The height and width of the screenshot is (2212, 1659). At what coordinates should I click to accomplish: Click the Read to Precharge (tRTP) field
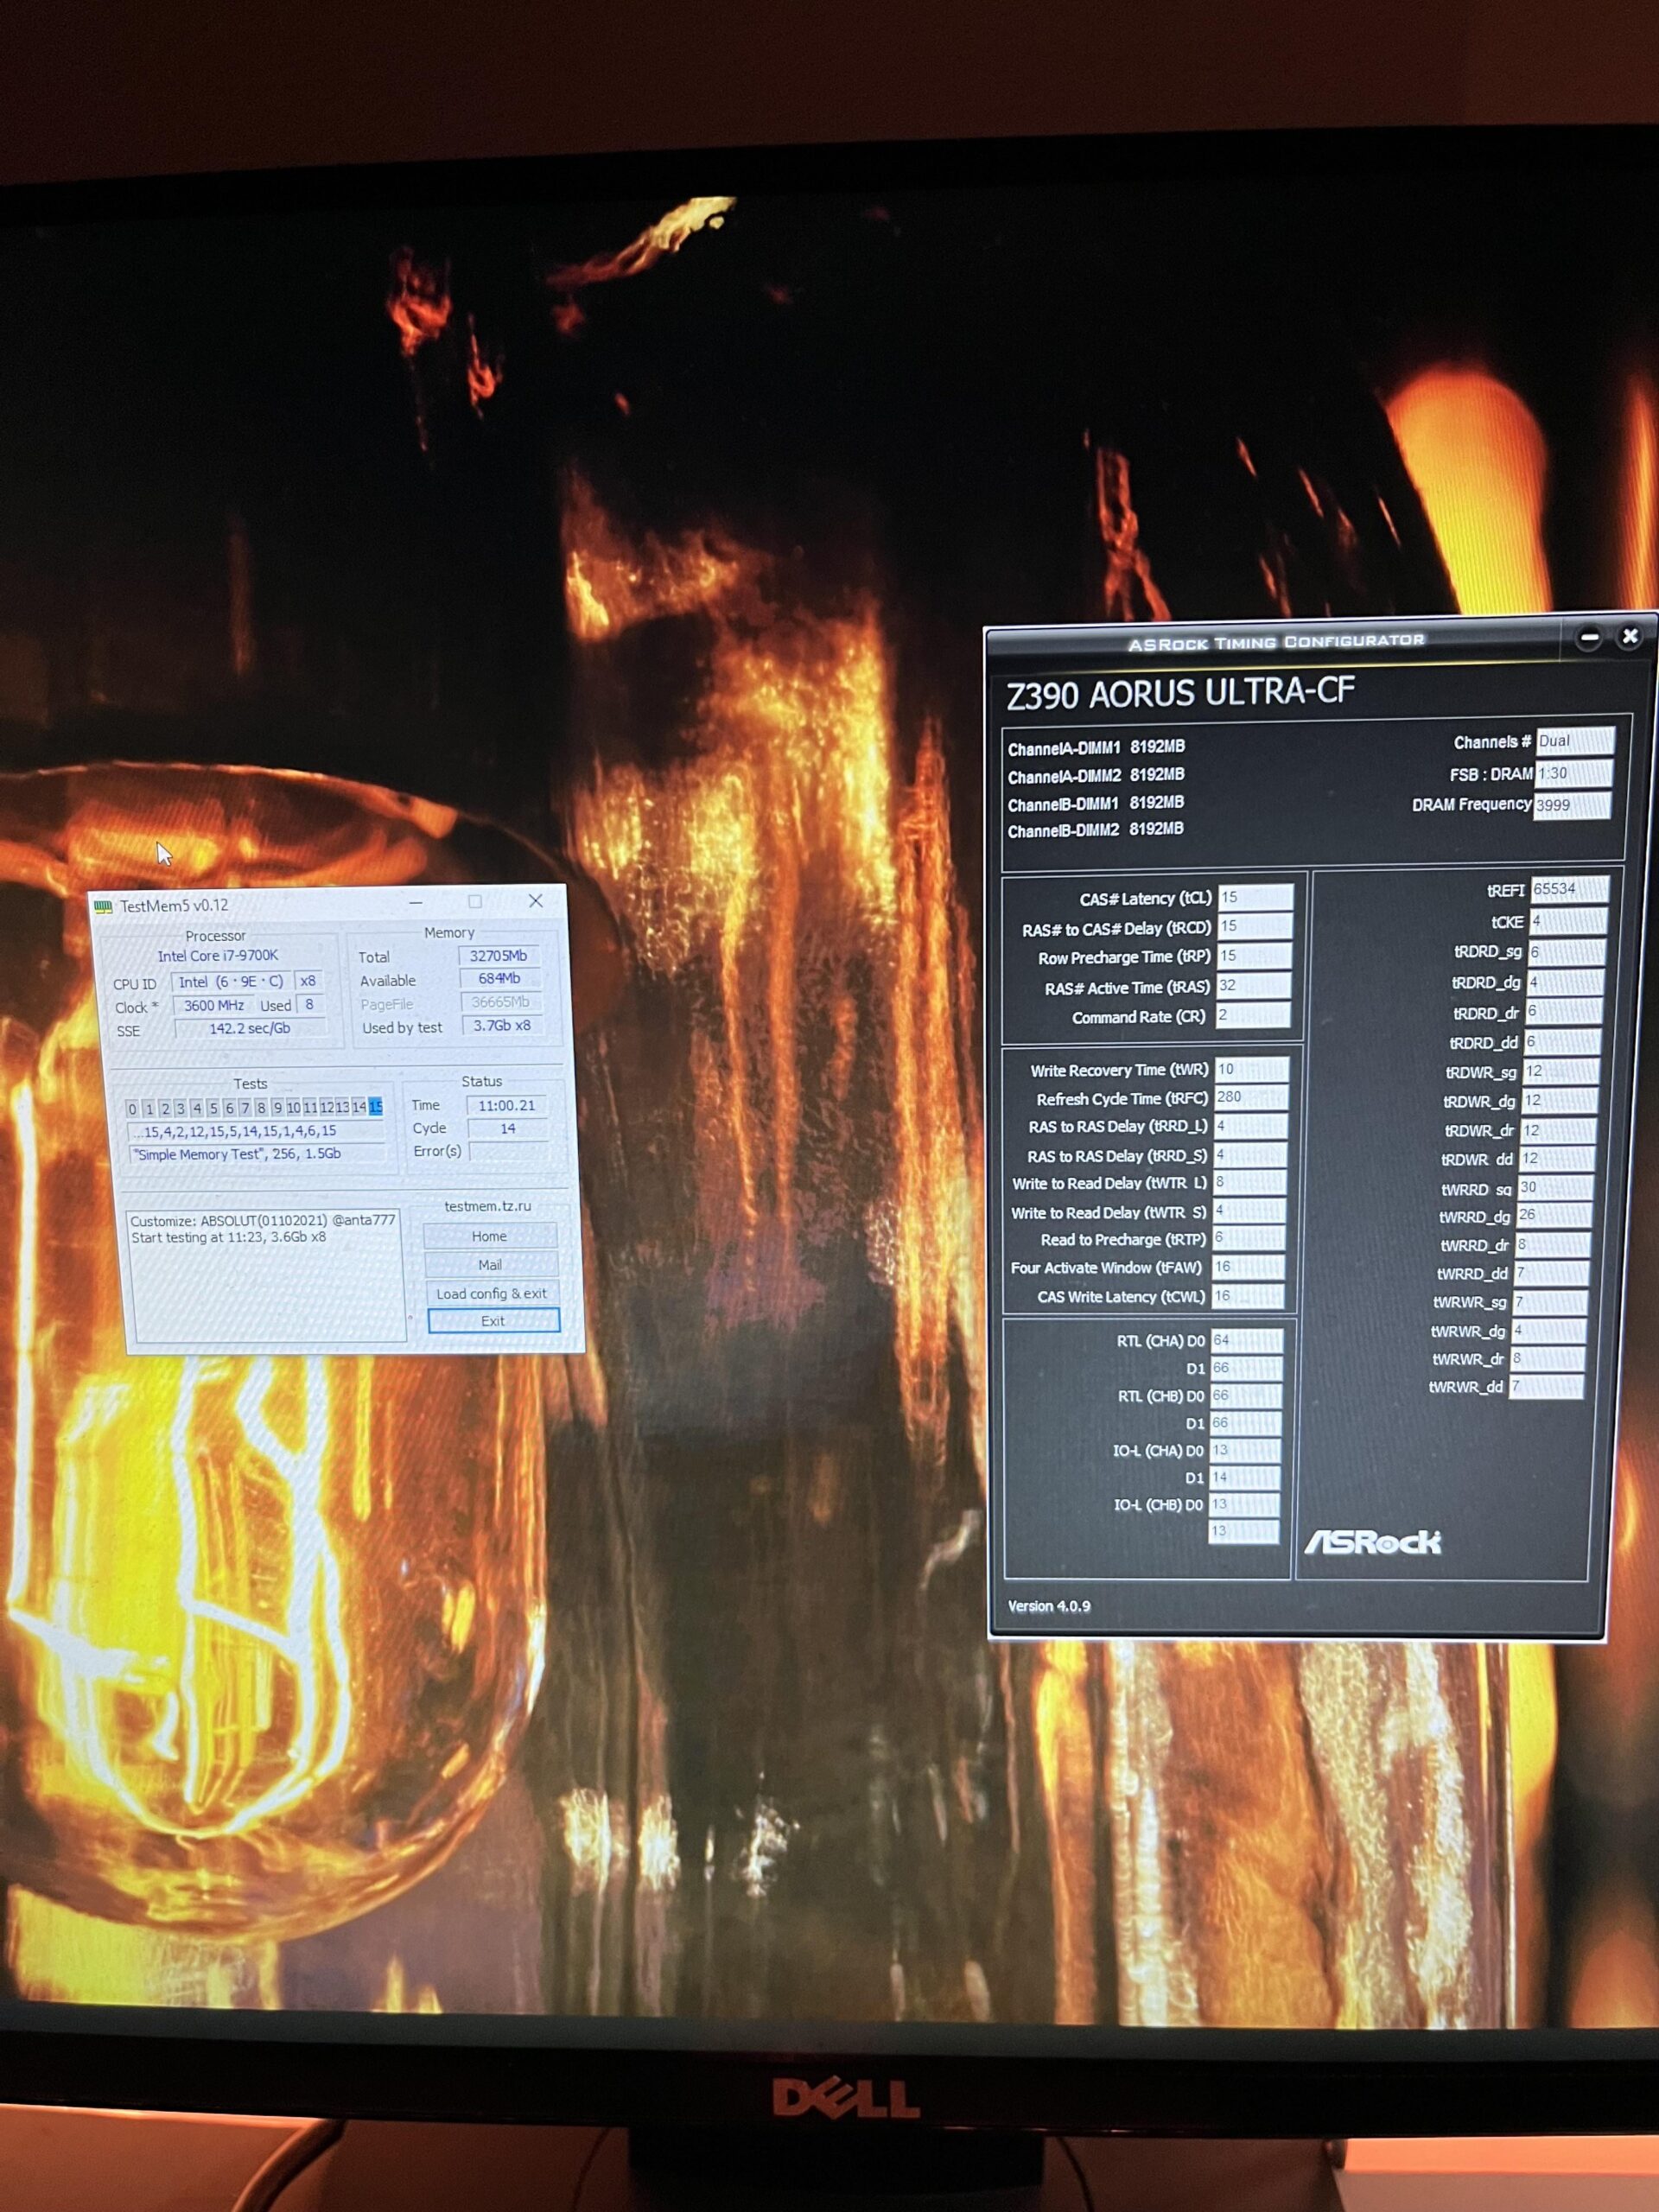[x=1247, y=1239]
